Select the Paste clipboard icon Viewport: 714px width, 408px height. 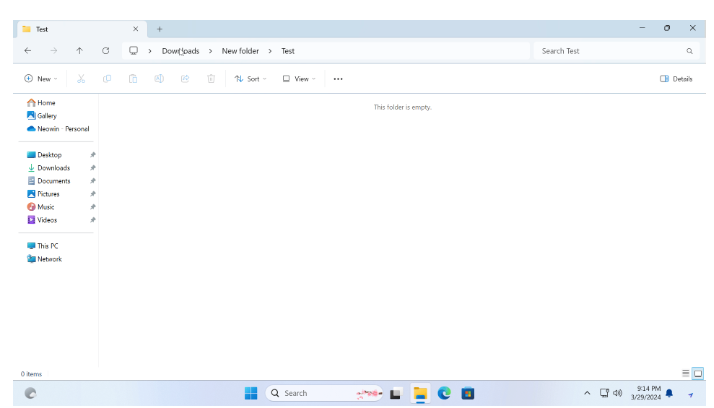[x=133, y=79]
